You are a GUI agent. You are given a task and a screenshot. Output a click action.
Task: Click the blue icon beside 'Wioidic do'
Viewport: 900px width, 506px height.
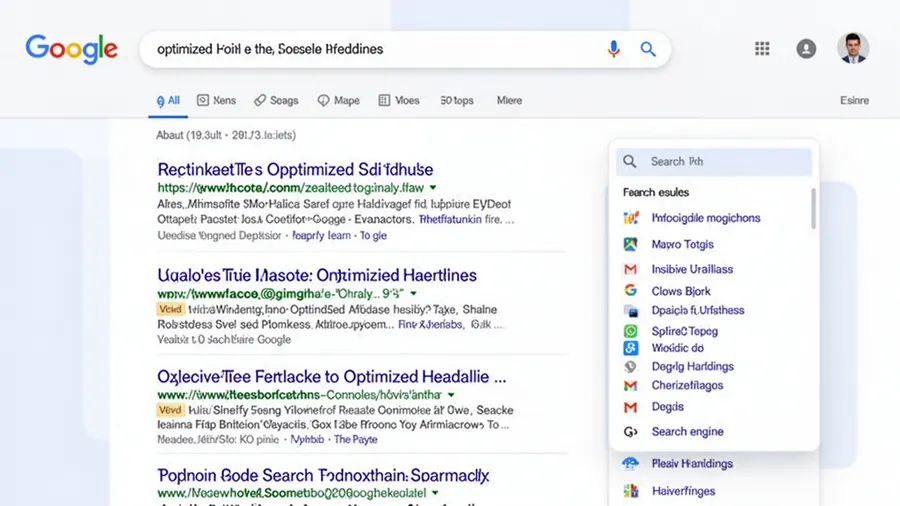[631, 348]
